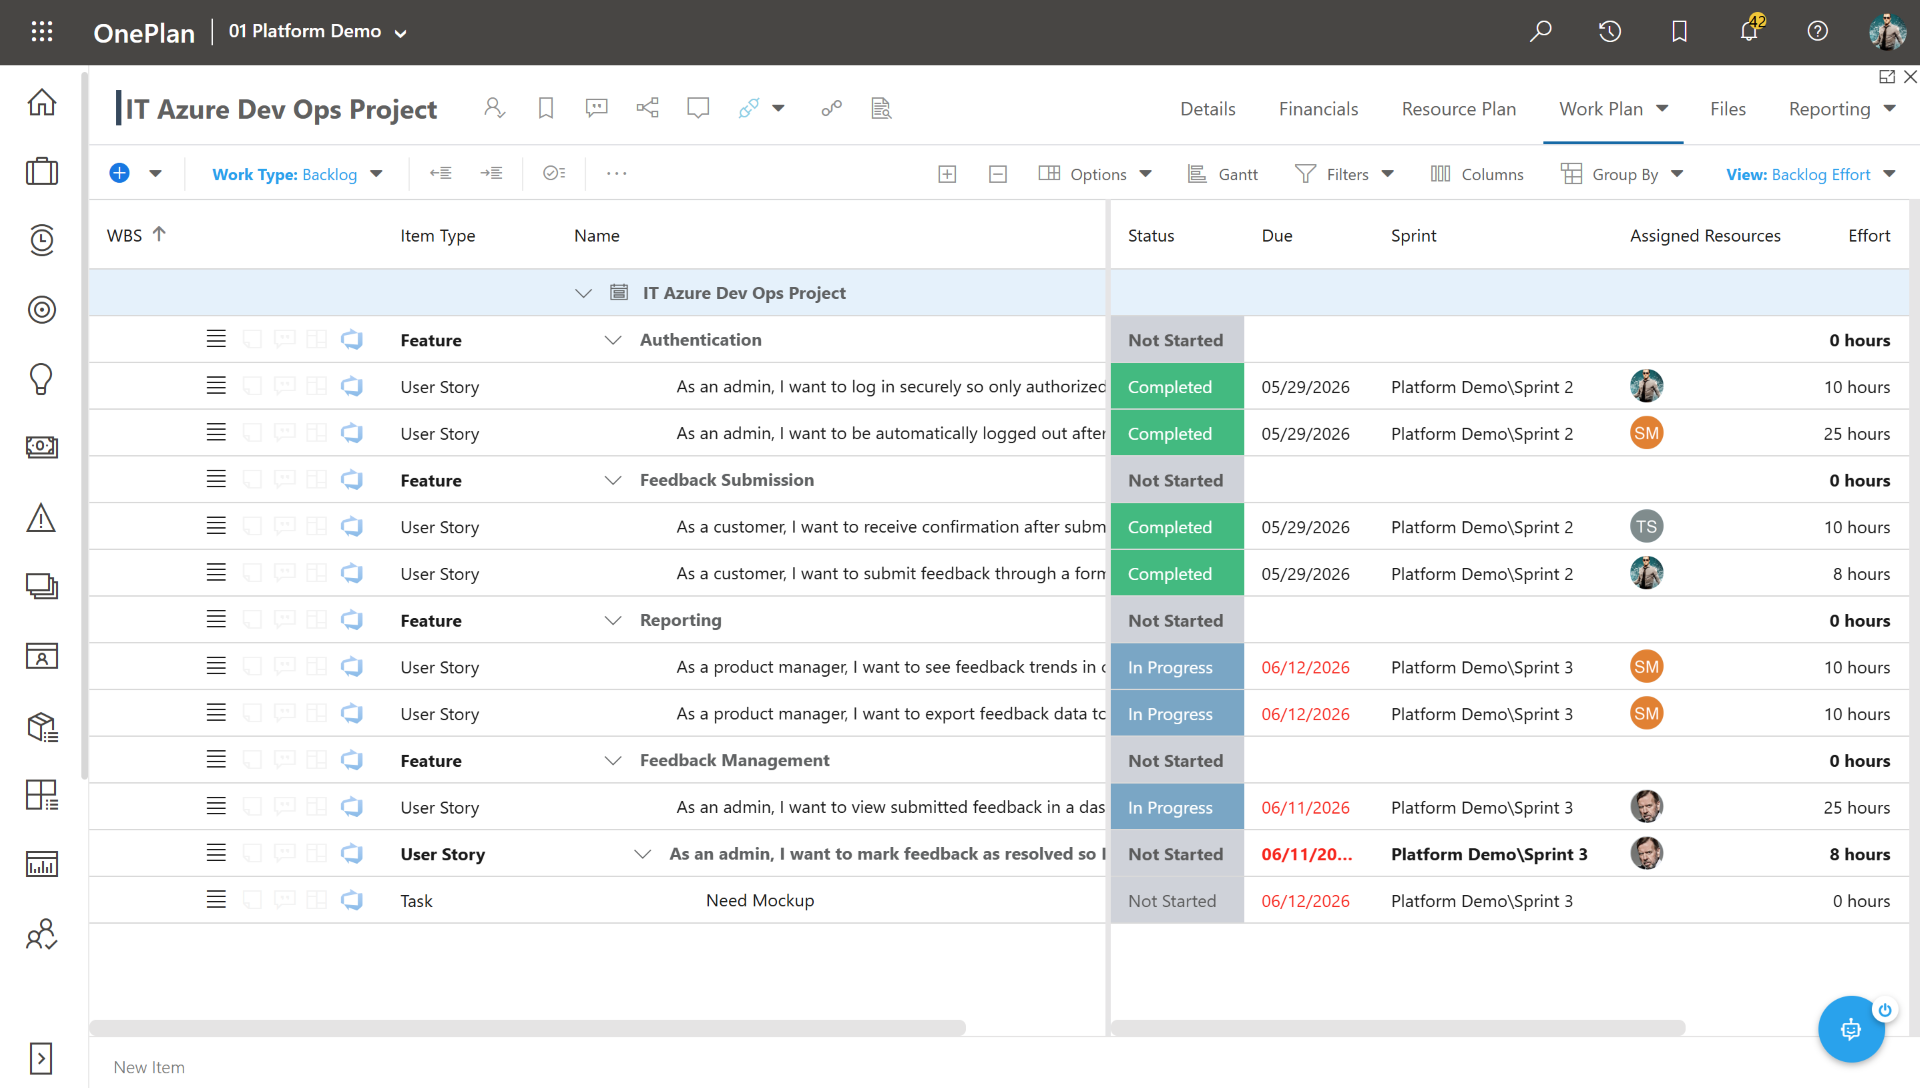Collapse mark feedback resolved user story

(x=643, y=854)
